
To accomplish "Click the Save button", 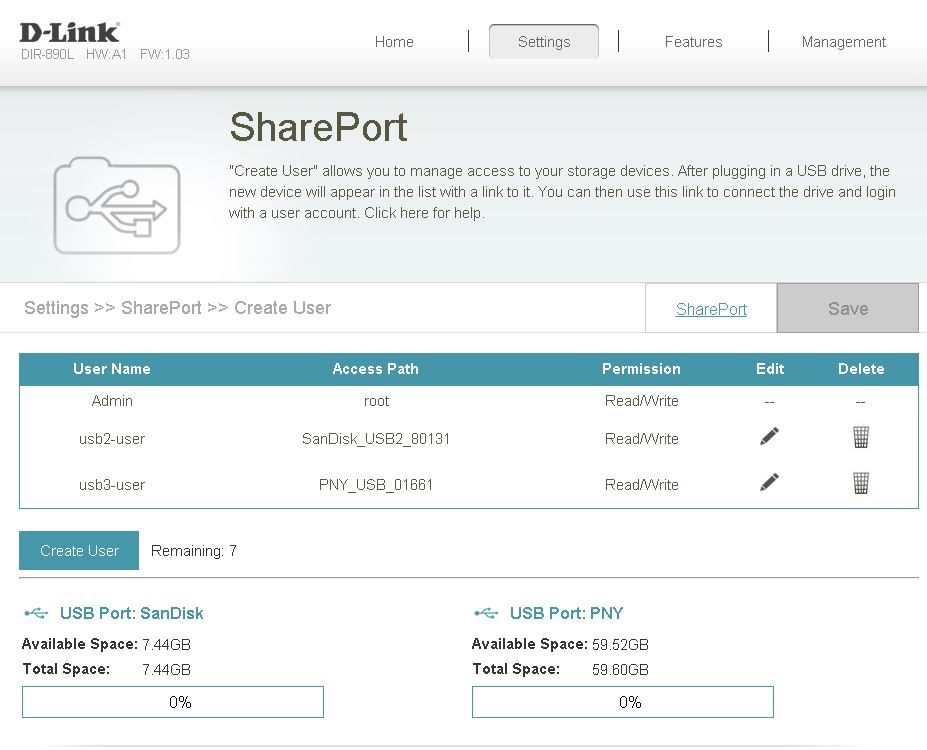I will pos(848,308).
